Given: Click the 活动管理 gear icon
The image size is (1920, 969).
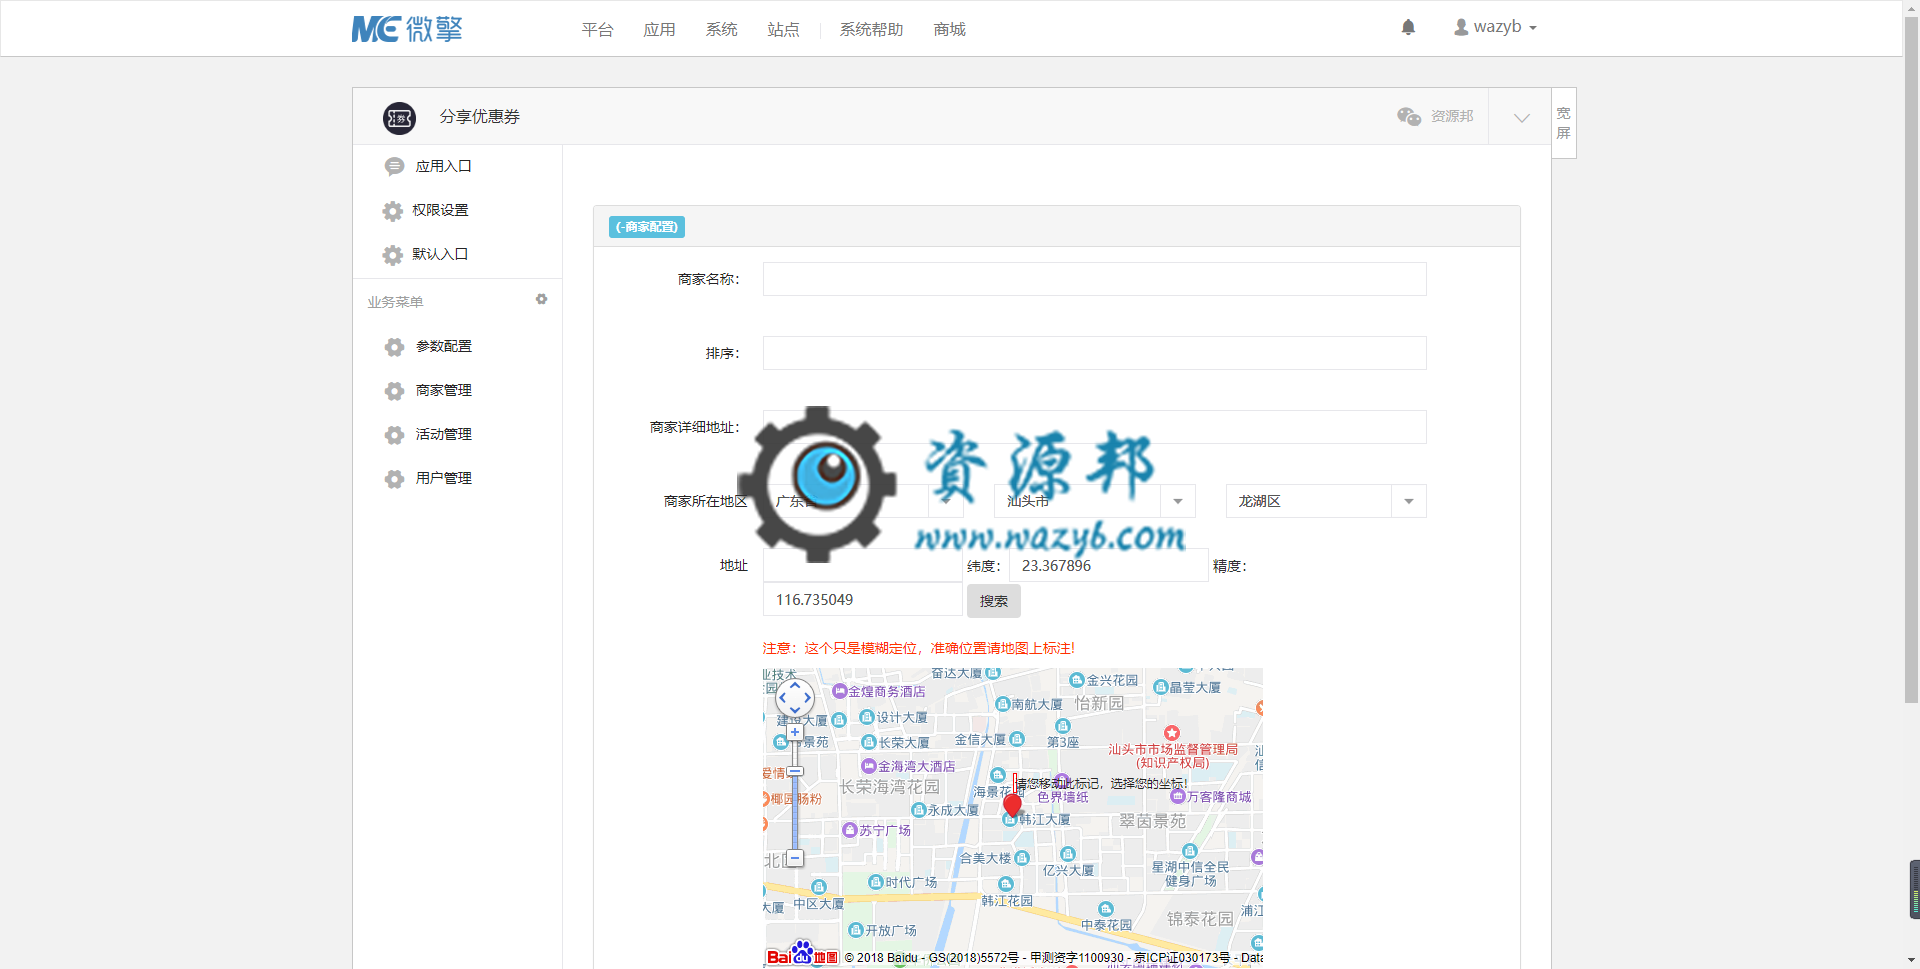Looking at the screenshot, I should [x=395, y=435].
